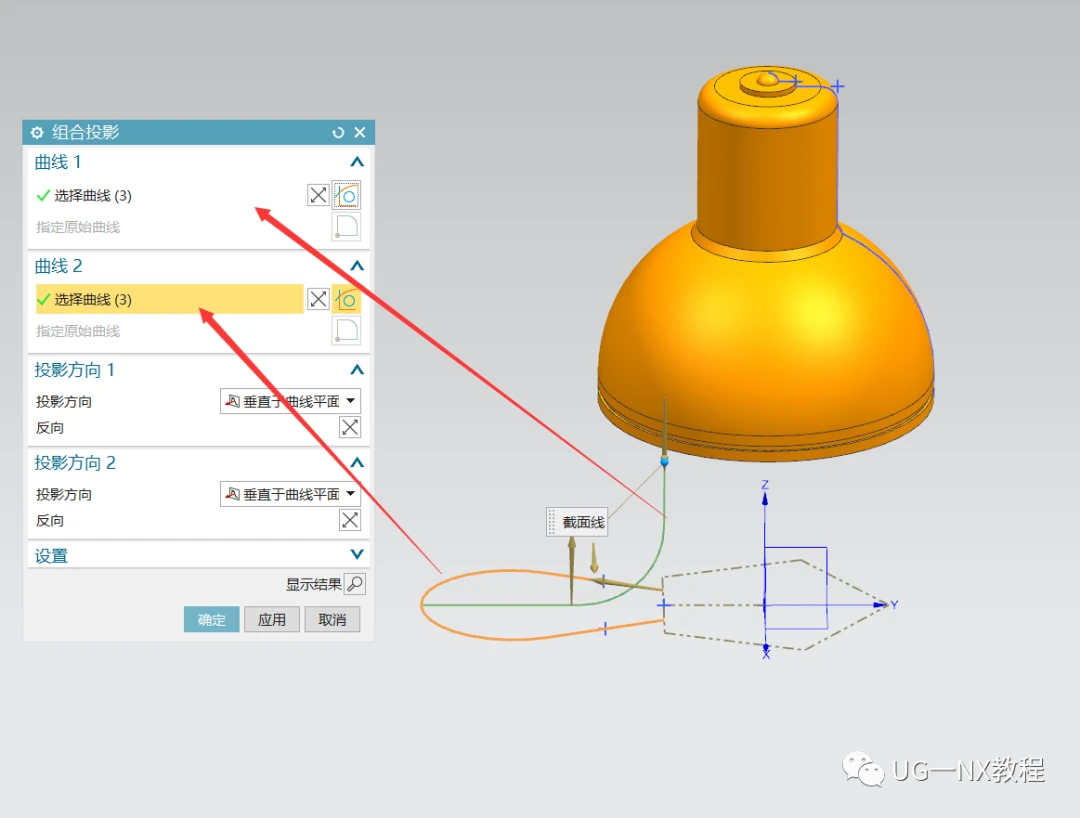
Task: Toggle 反向 under 投影方向 1
Action: (350, 427)
